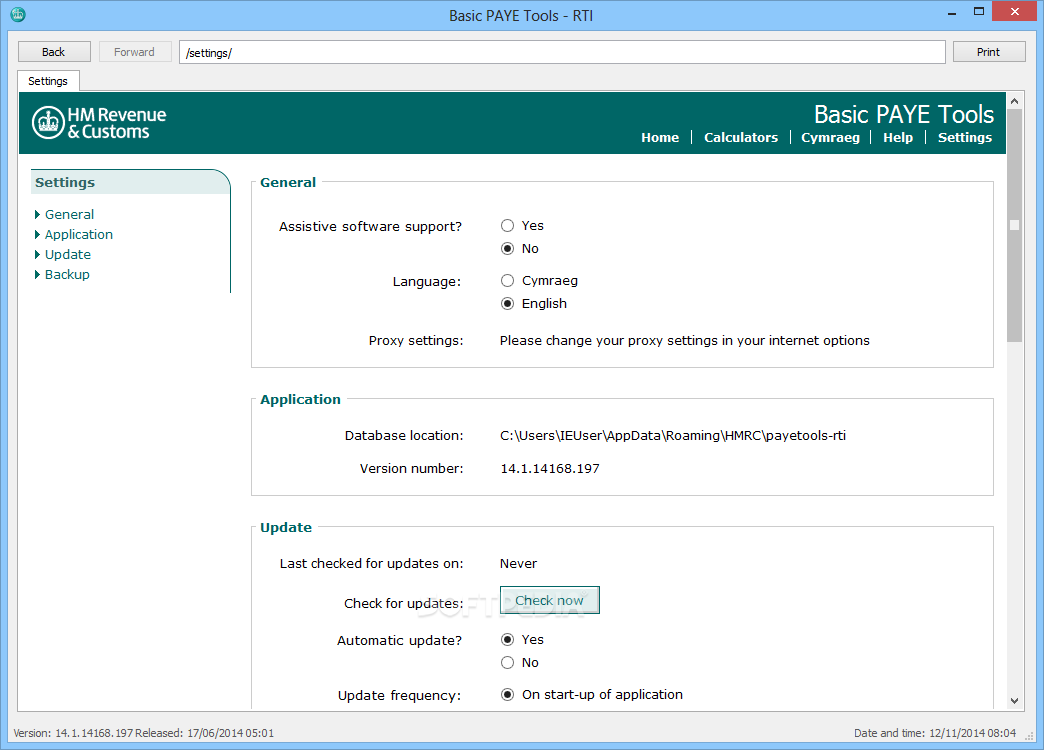Go to General section link in sidebar
Viewport: 1044px width, 750px height.
click(69, 214)
